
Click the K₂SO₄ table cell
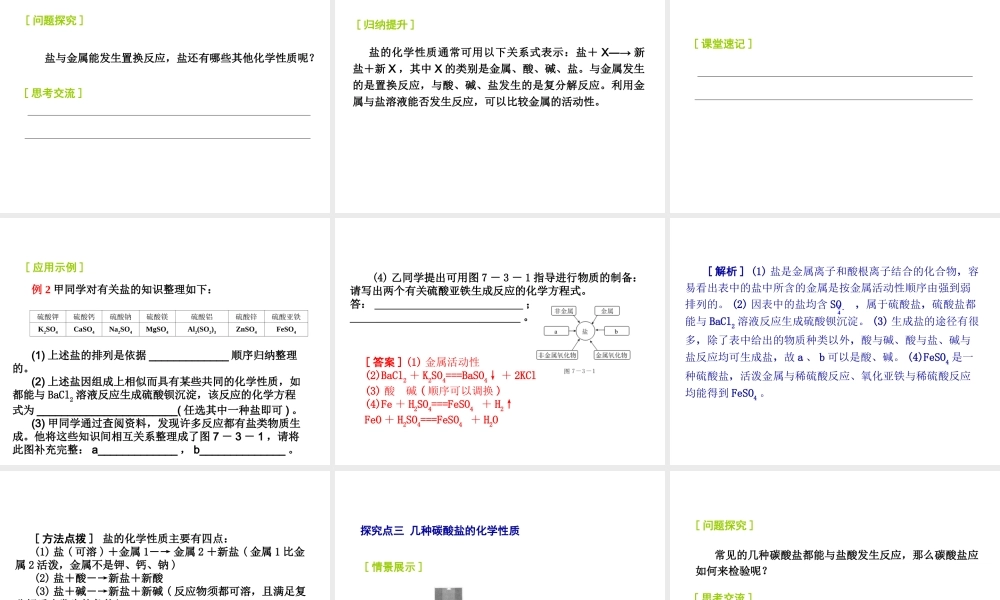point(48,330)
